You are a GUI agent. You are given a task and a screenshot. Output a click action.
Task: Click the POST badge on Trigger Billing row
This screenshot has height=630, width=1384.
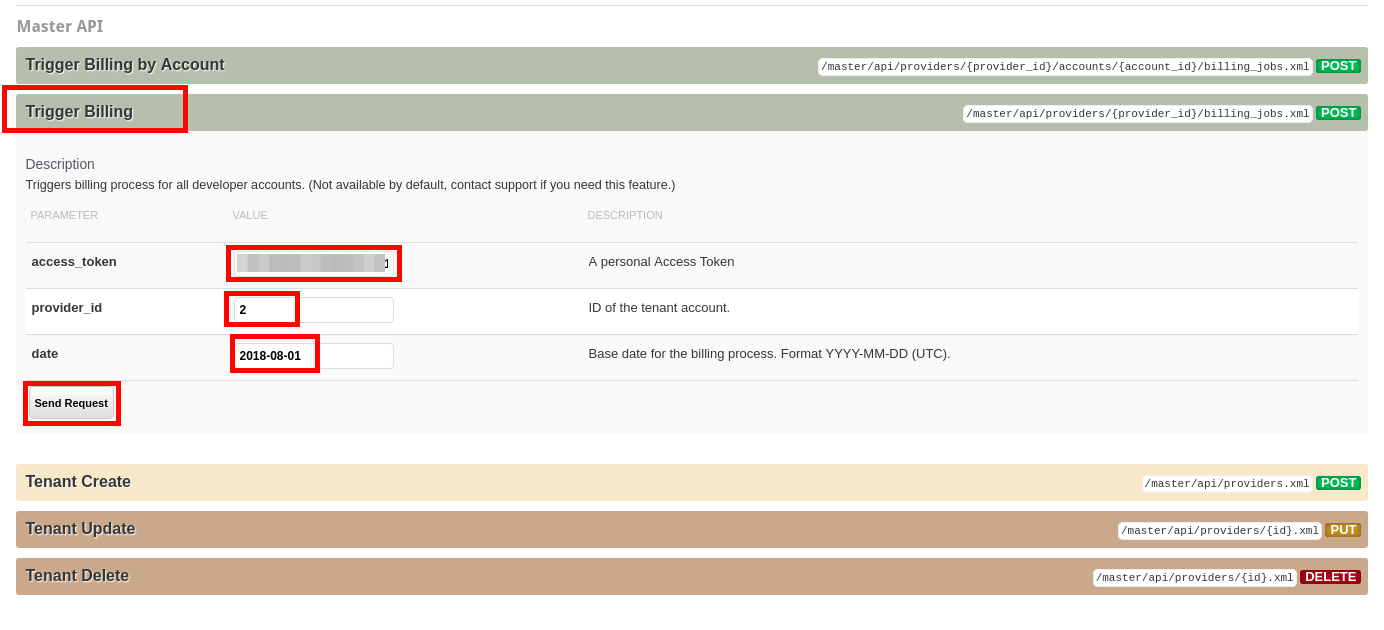pos(1338,113)
